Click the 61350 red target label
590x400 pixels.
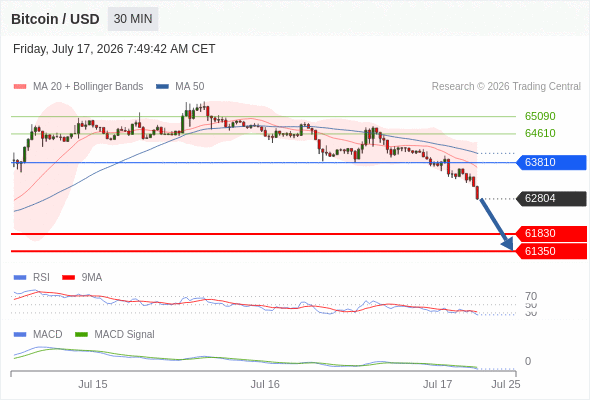click(x=551, y=251)
